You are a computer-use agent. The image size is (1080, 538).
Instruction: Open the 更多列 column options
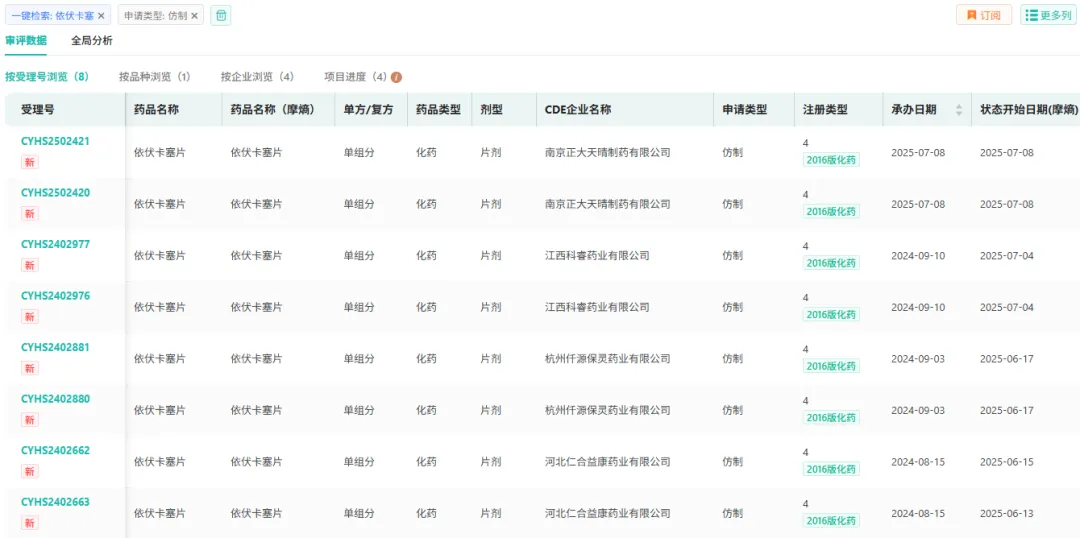pos(1048,15)
